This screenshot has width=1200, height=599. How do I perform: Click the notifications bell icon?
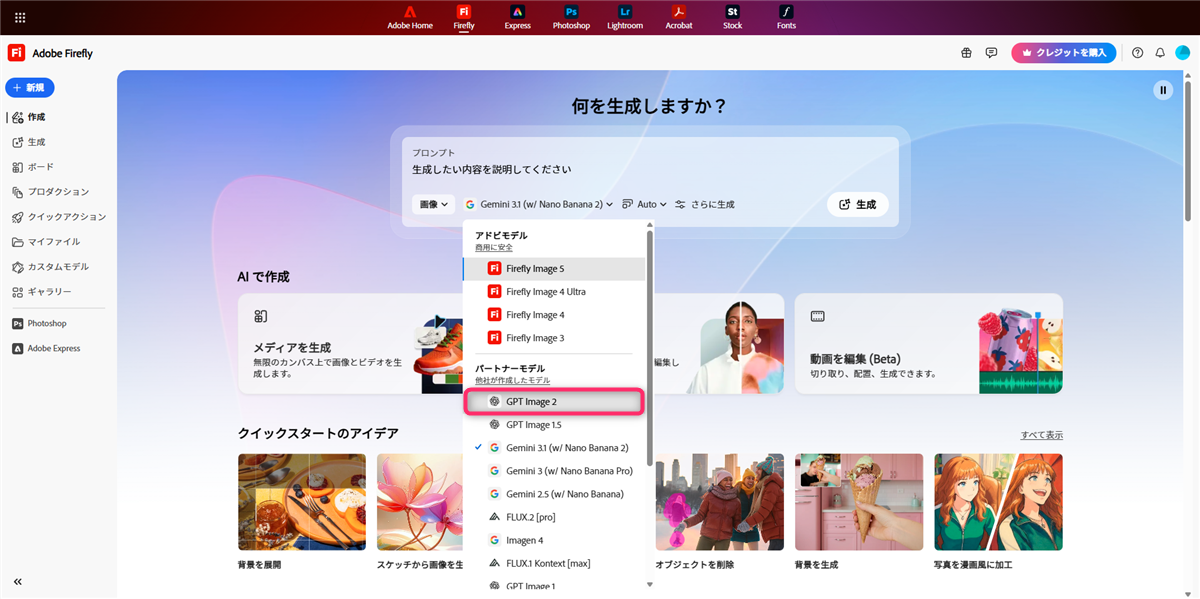[1160, 53]
